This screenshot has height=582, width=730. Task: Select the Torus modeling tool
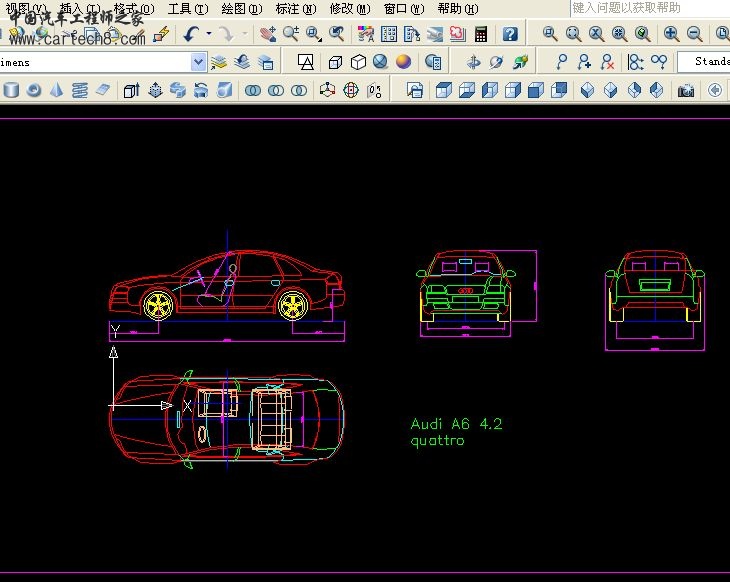(x=34, y=90)
